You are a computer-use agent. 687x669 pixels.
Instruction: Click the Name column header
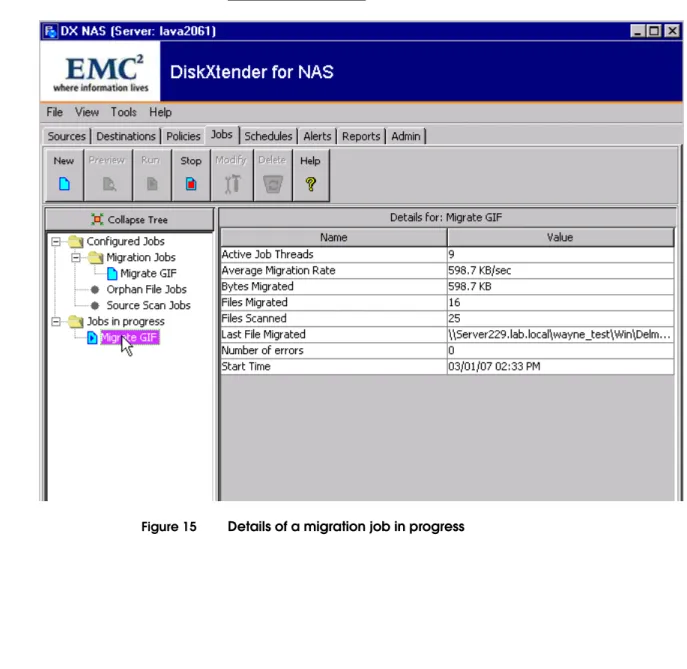tap(334, 237)
